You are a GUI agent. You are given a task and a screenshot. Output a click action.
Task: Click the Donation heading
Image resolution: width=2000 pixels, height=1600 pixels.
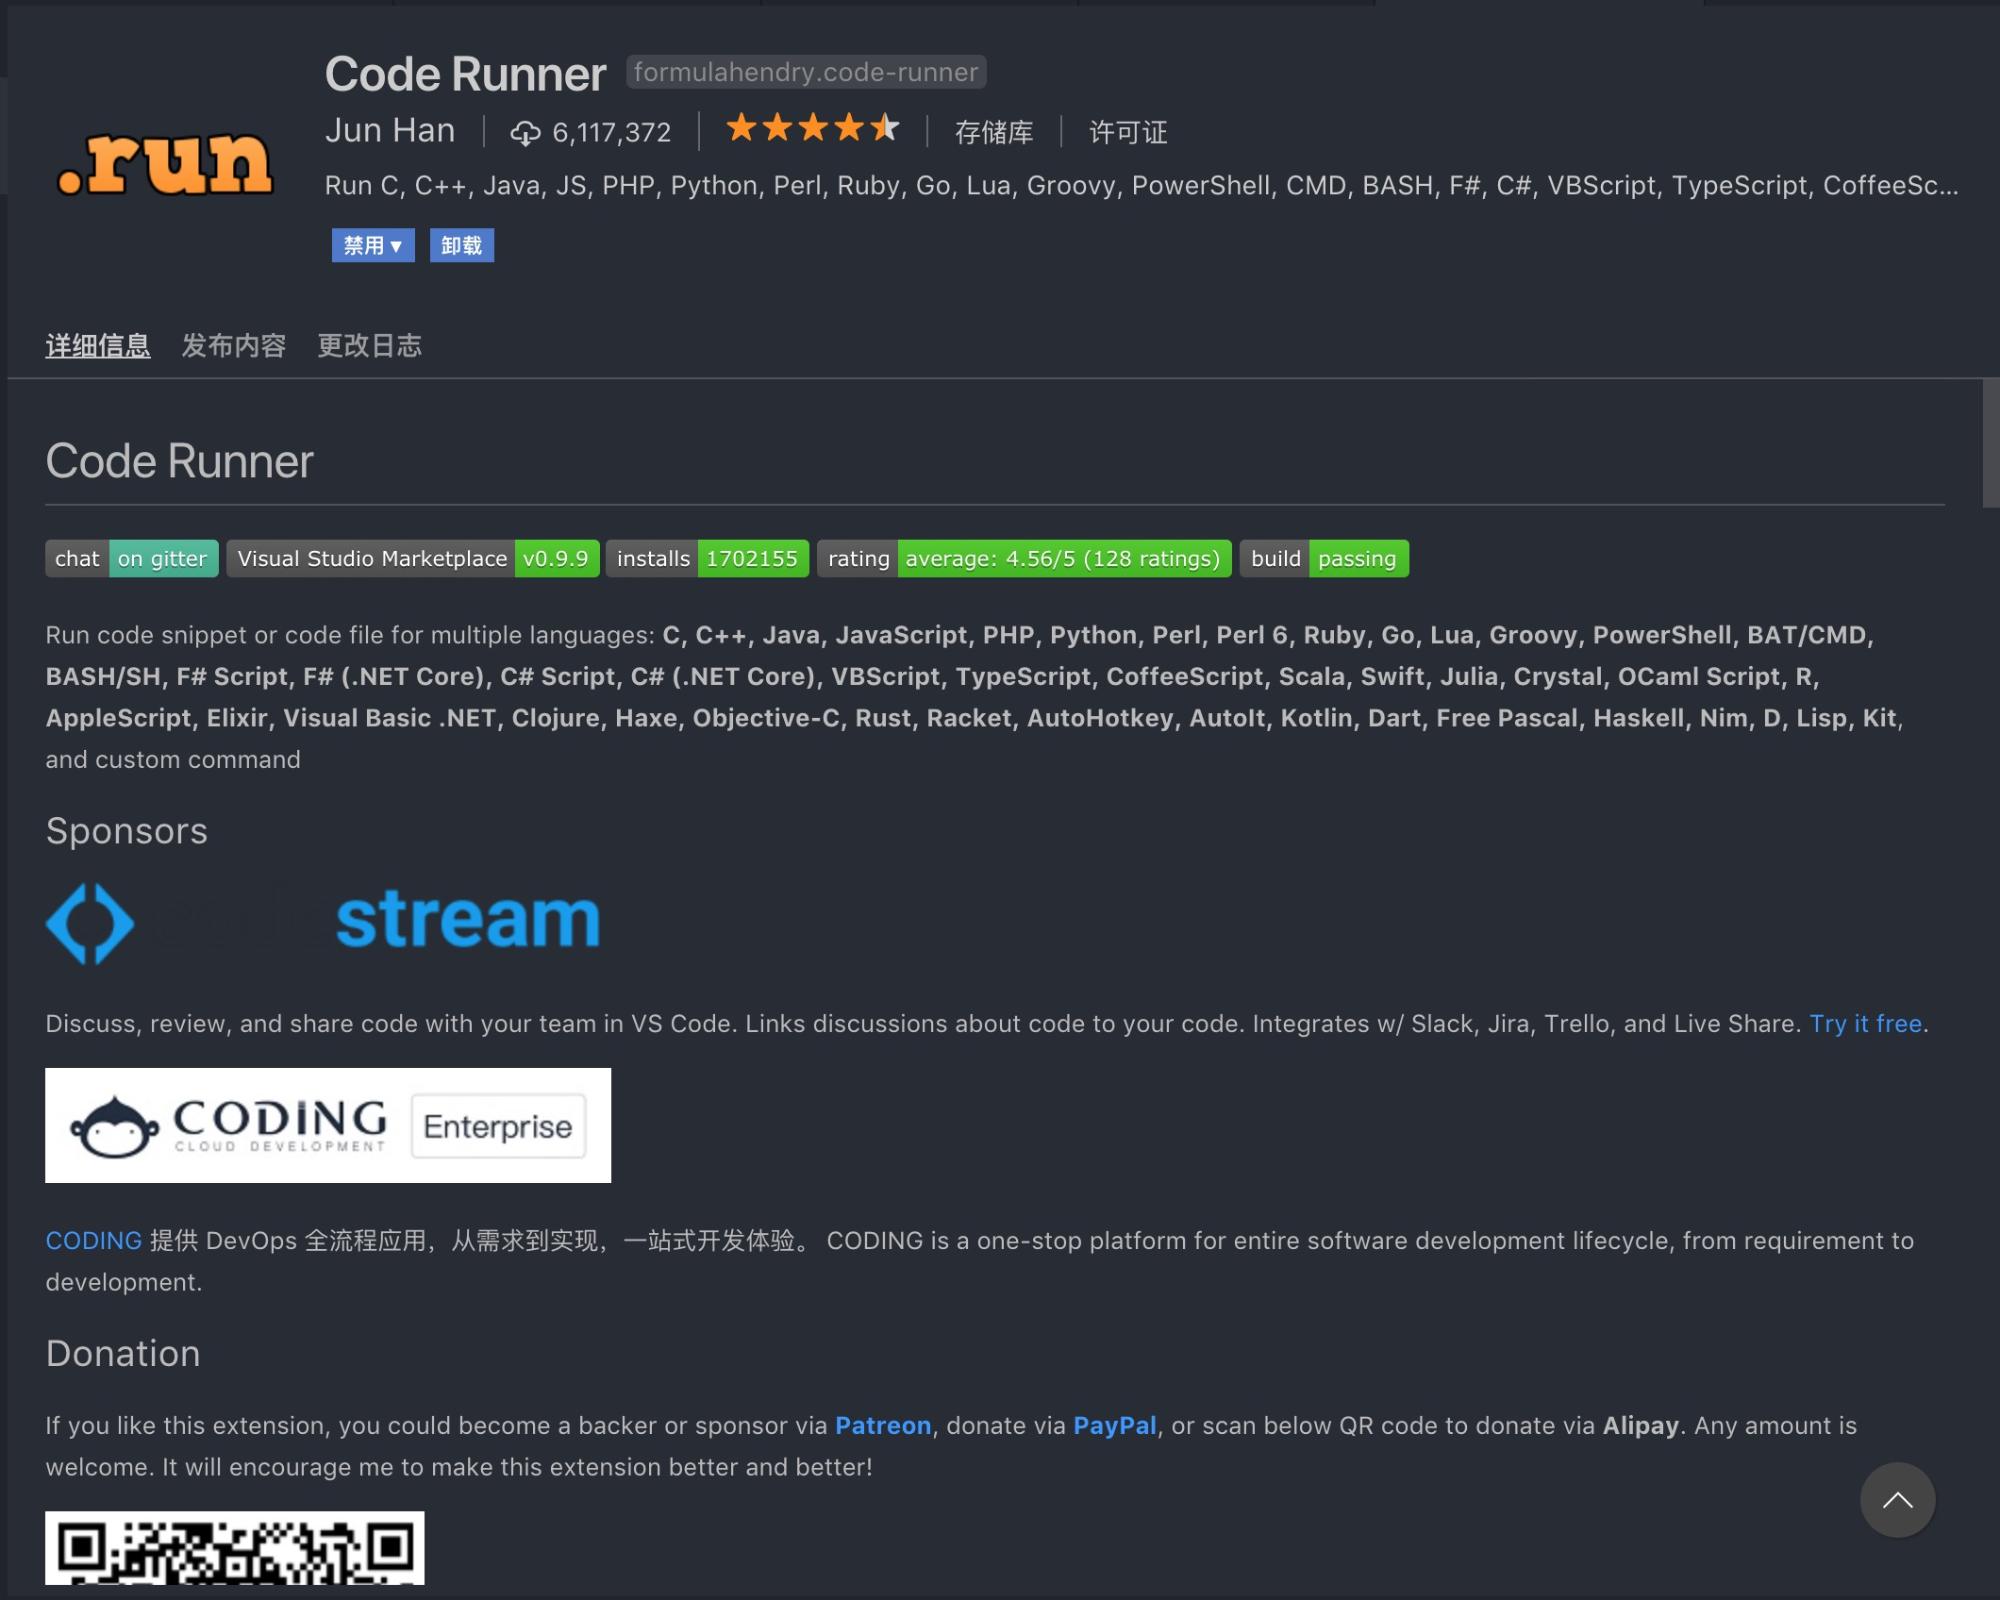point(123,1353)
